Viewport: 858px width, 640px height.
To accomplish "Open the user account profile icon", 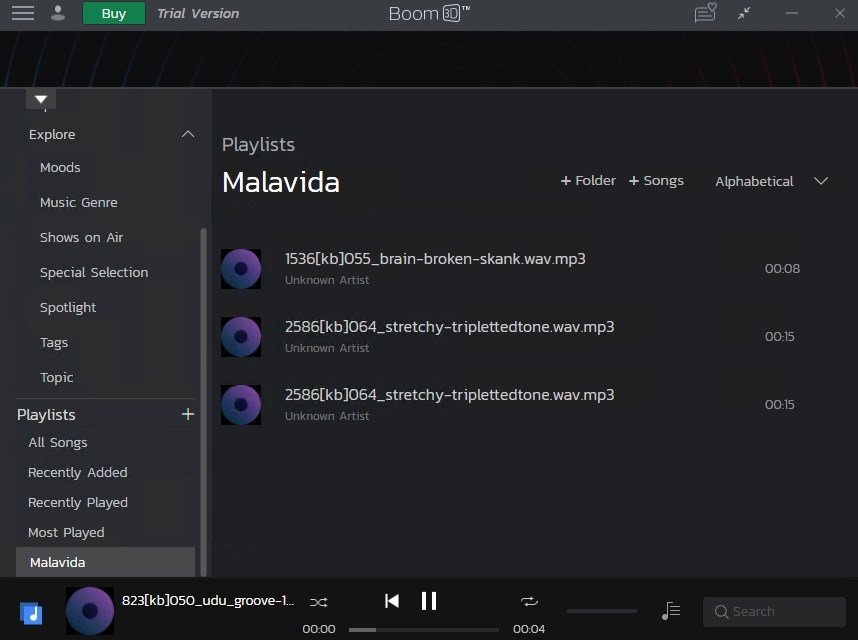I will point(58,13).
